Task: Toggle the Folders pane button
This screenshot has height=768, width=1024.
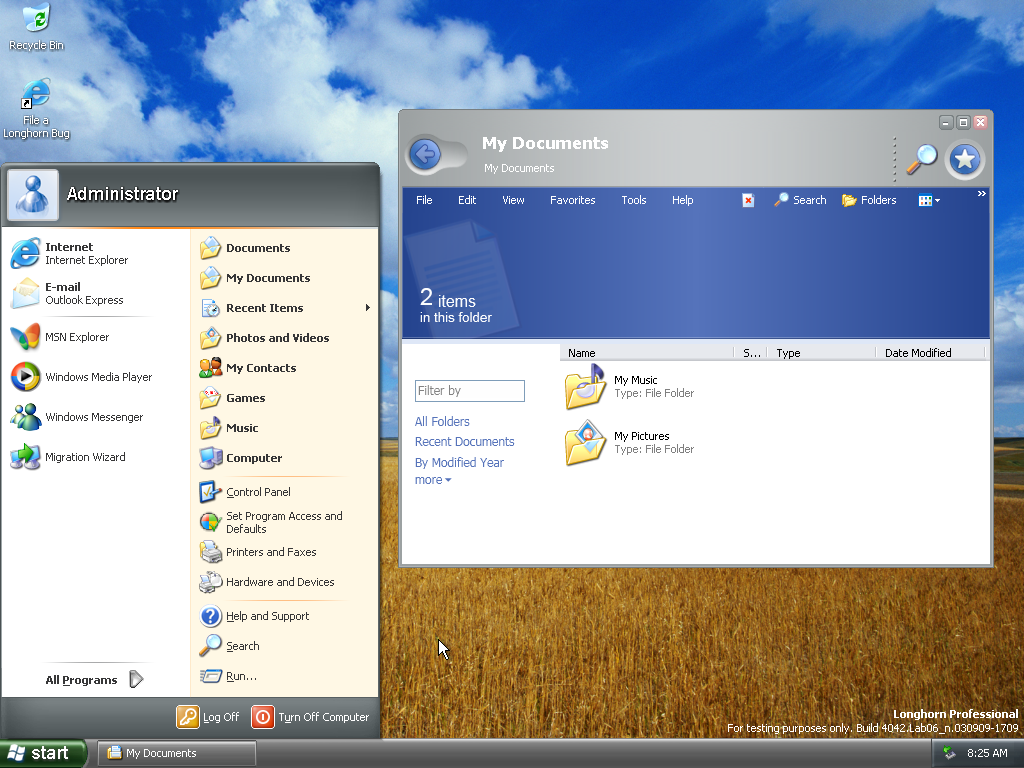Action: point(869,200)
